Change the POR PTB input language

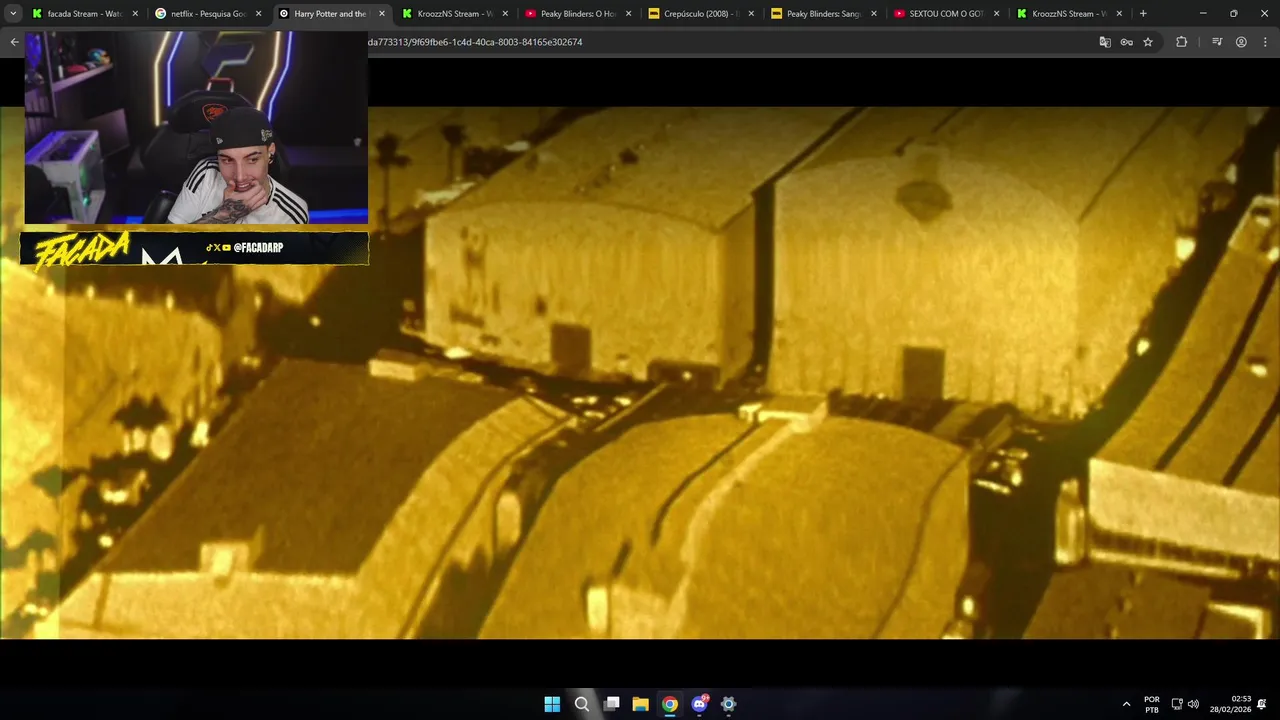coord(1152,704)
